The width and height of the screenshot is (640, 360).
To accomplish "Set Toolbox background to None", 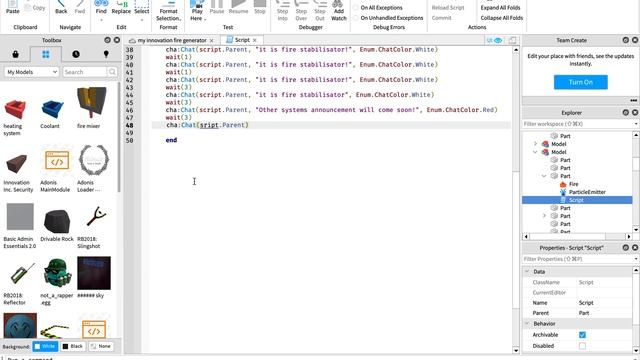I will 100,346.
